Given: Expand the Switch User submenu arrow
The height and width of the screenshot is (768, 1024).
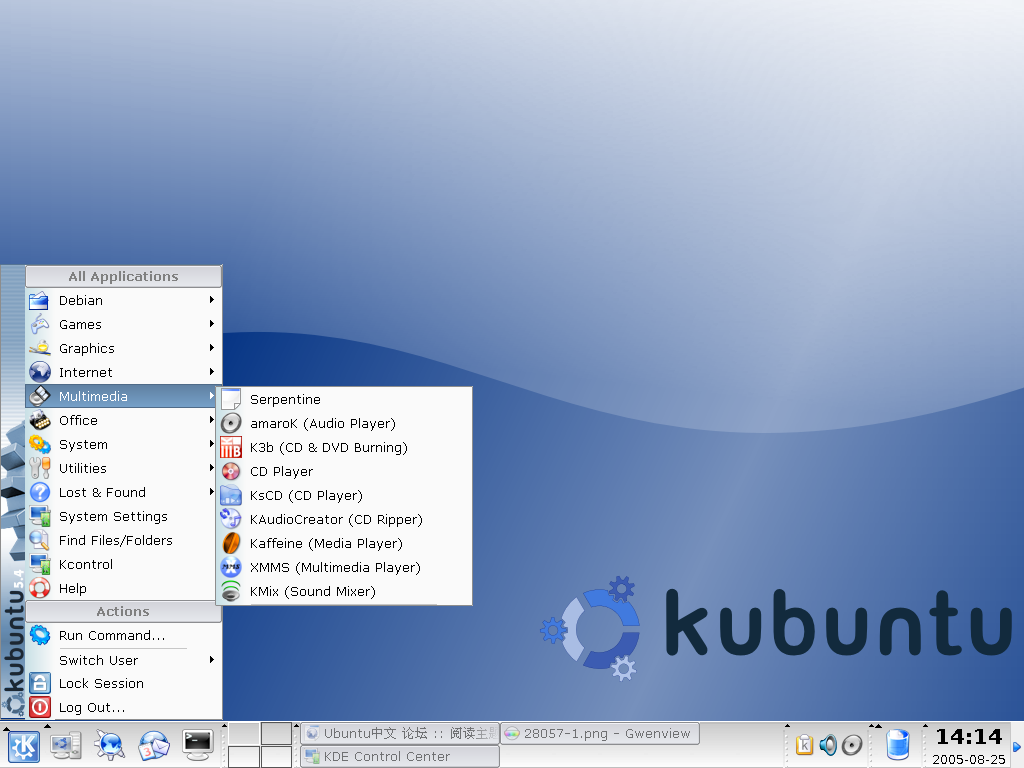Looking at the screenshot, I should click(x=212, y=660).
